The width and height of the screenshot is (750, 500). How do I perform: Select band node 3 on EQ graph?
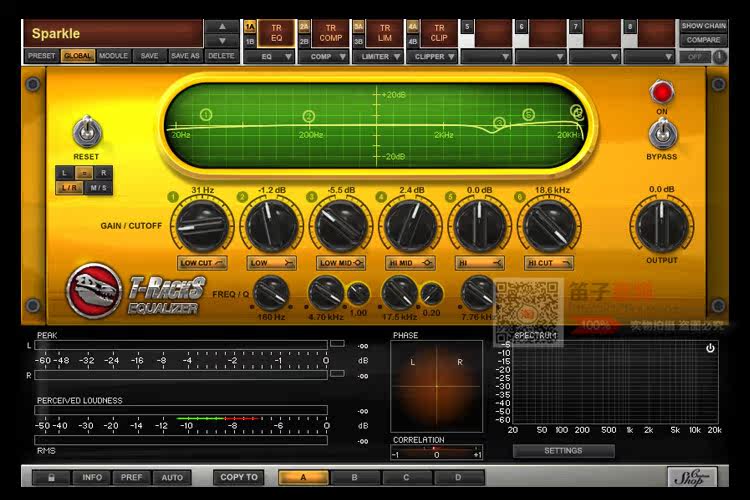pos(499,123)
